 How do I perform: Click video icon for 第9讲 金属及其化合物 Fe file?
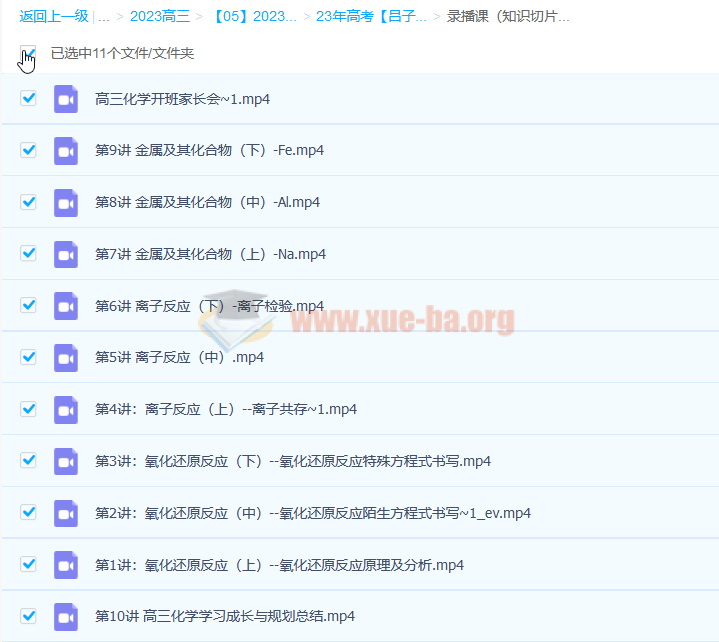65,150
